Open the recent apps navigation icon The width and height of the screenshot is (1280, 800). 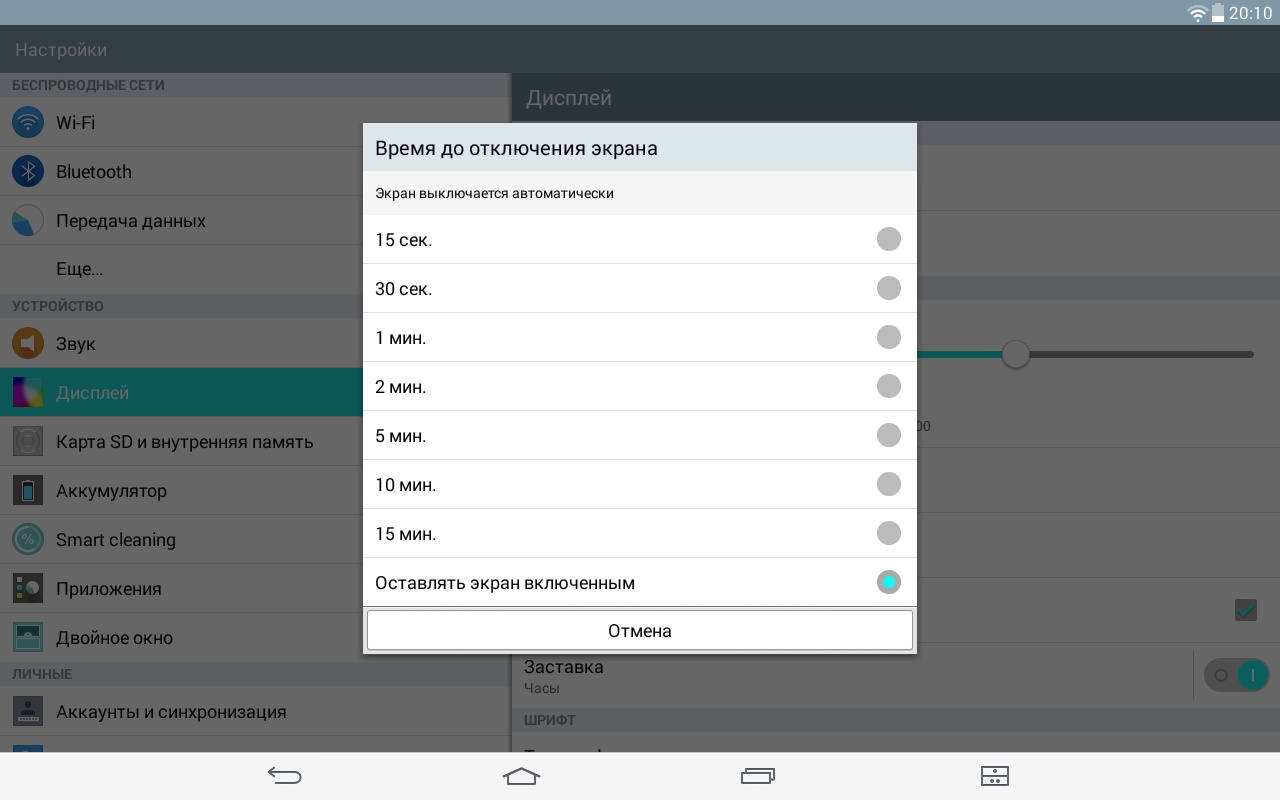[757, 776]
